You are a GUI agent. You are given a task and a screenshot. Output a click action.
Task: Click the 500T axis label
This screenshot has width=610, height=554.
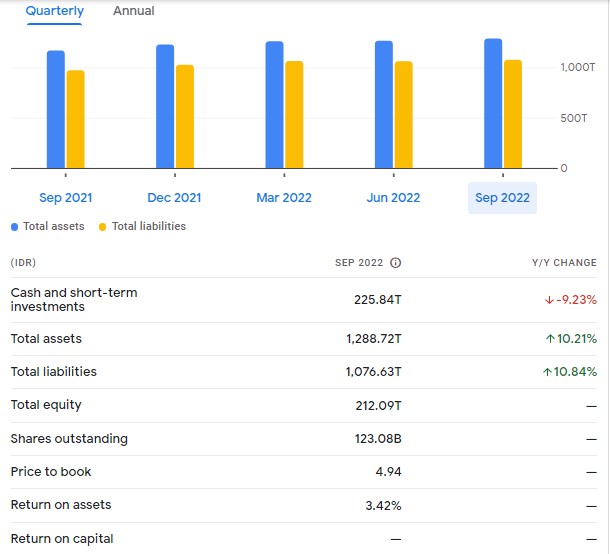pos(573,118)
